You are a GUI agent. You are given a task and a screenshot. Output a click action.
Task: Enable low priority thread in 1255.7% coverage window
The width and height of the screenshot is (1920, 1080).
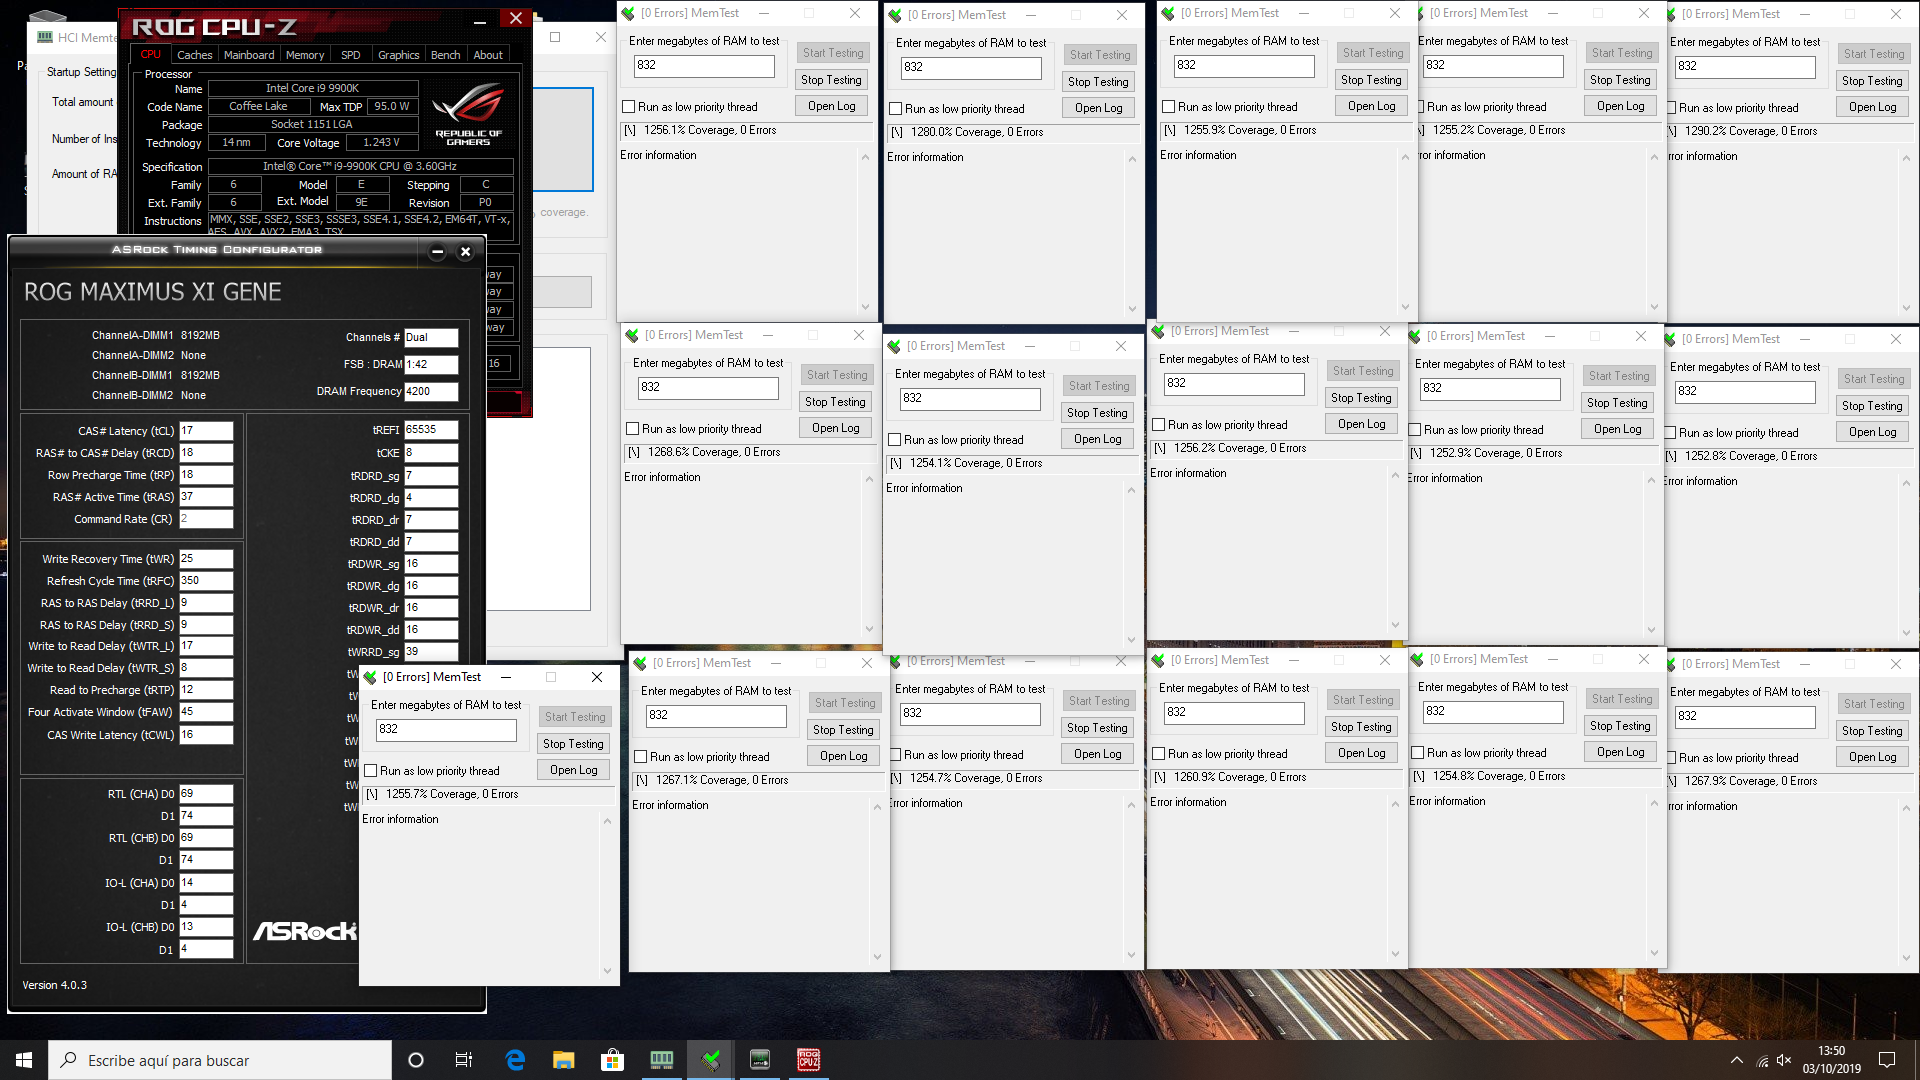[371, 771]
